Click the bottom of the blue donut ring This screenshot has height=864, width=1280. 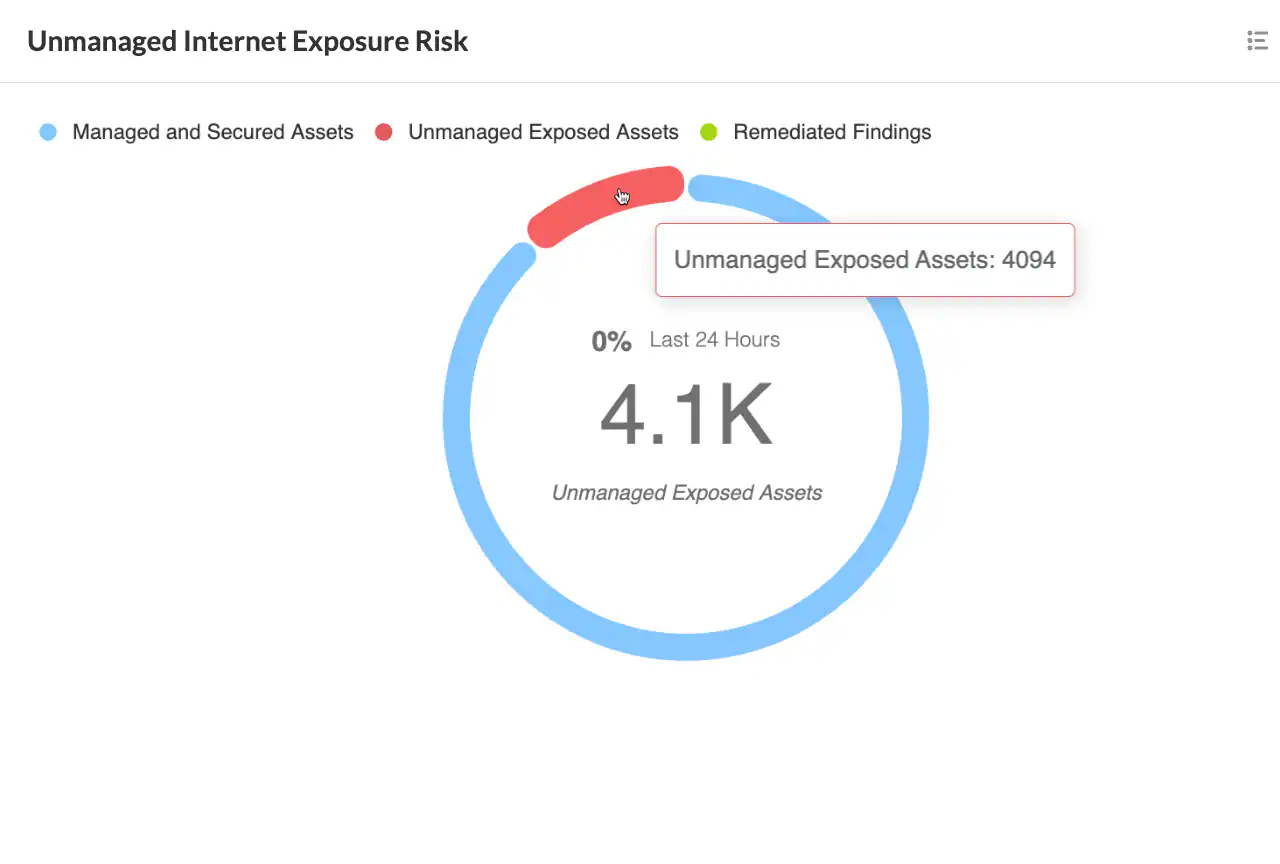[x=686, y=647]
